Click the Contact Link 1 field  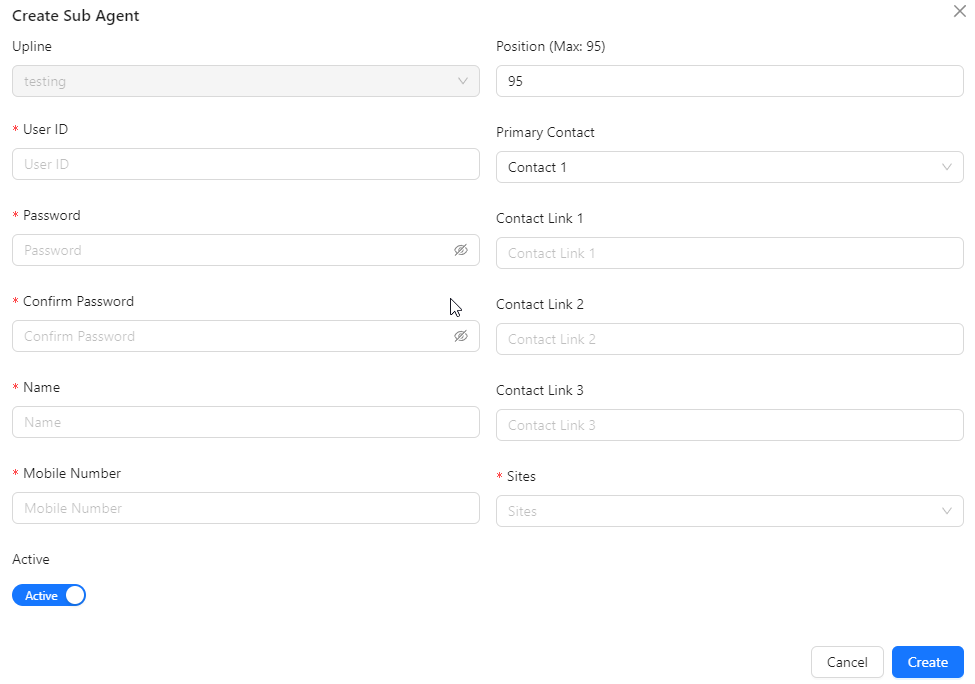[x=729, y=253]
